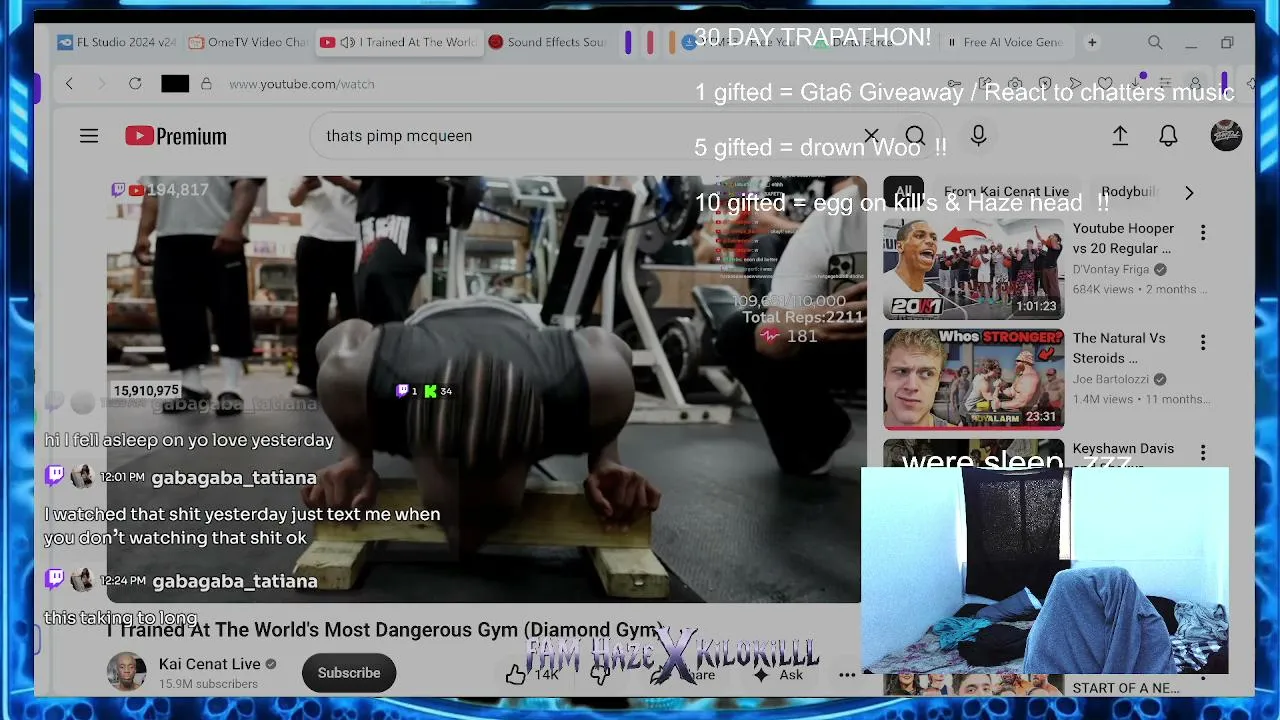This screenshot has height=720, width=1280.
Task: Open the Youtube Hooper vs 20 Regular title
Action: point(1123,238)
